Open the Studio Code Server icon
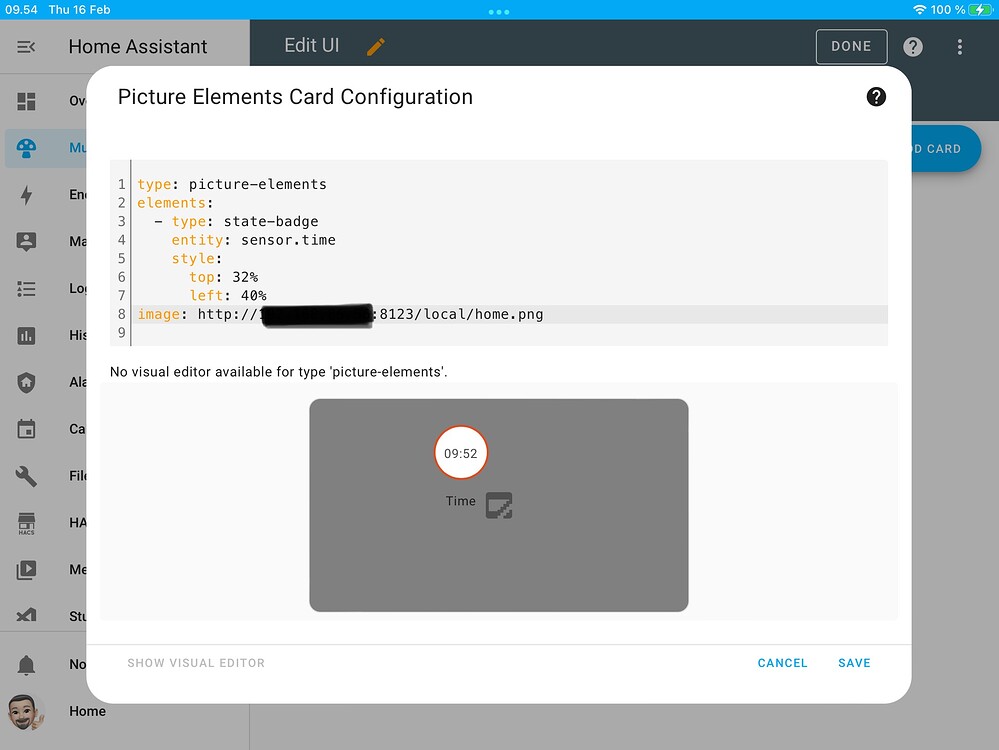999x750 pixels. [x=26, y=616]
